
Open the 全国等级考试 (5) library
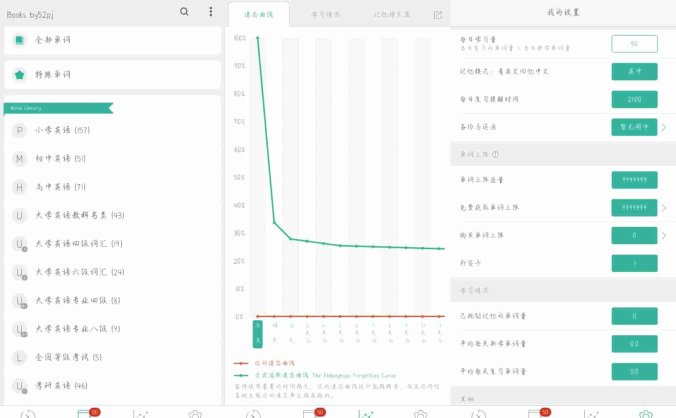click(x=113, y=357)
